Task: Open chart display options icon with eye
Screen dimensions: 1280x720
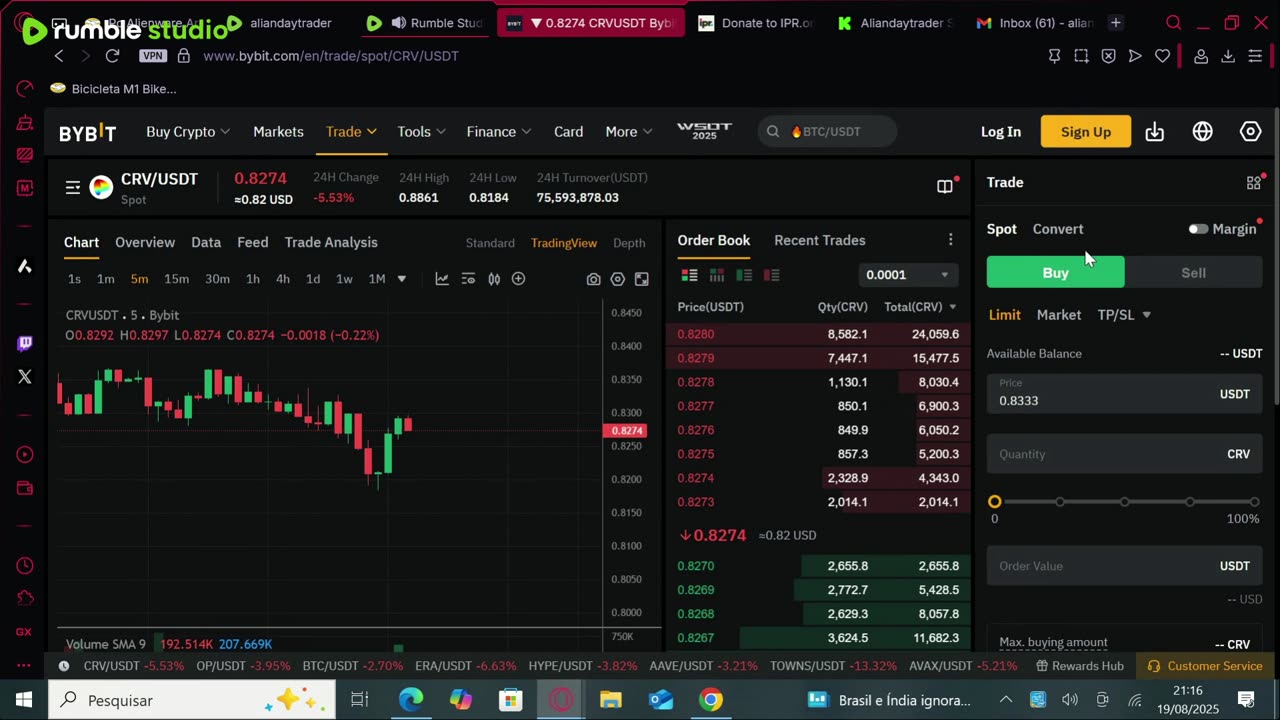Action: click(x=468, y=279)
